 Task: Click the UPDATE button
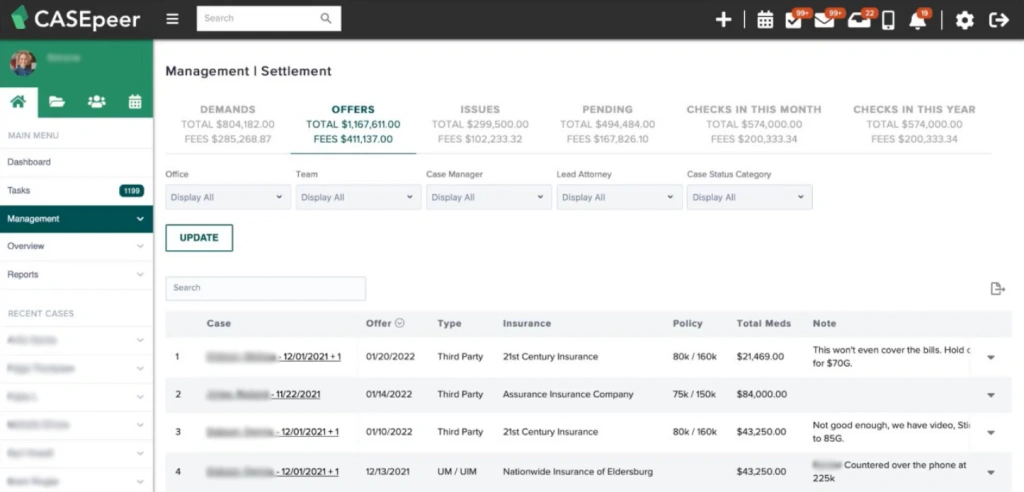[x=199, y=238]
